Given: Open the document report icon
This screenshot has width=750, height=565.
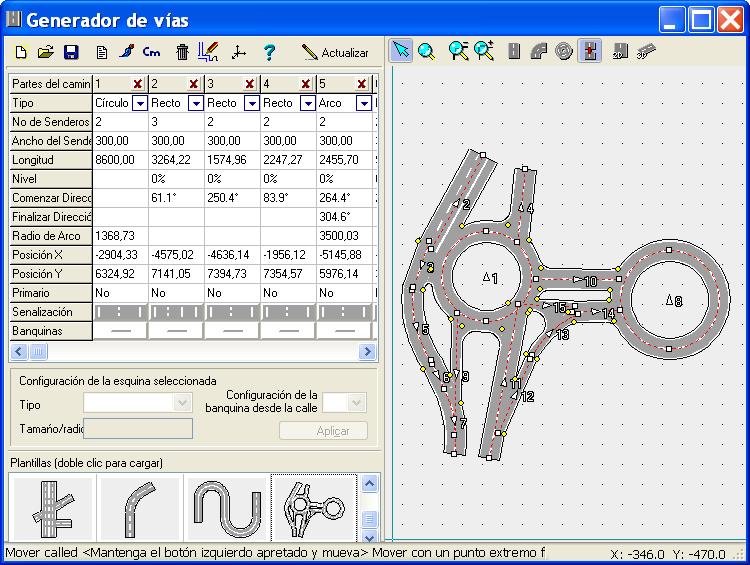Looking at the screenshot, I should (101, 52).
